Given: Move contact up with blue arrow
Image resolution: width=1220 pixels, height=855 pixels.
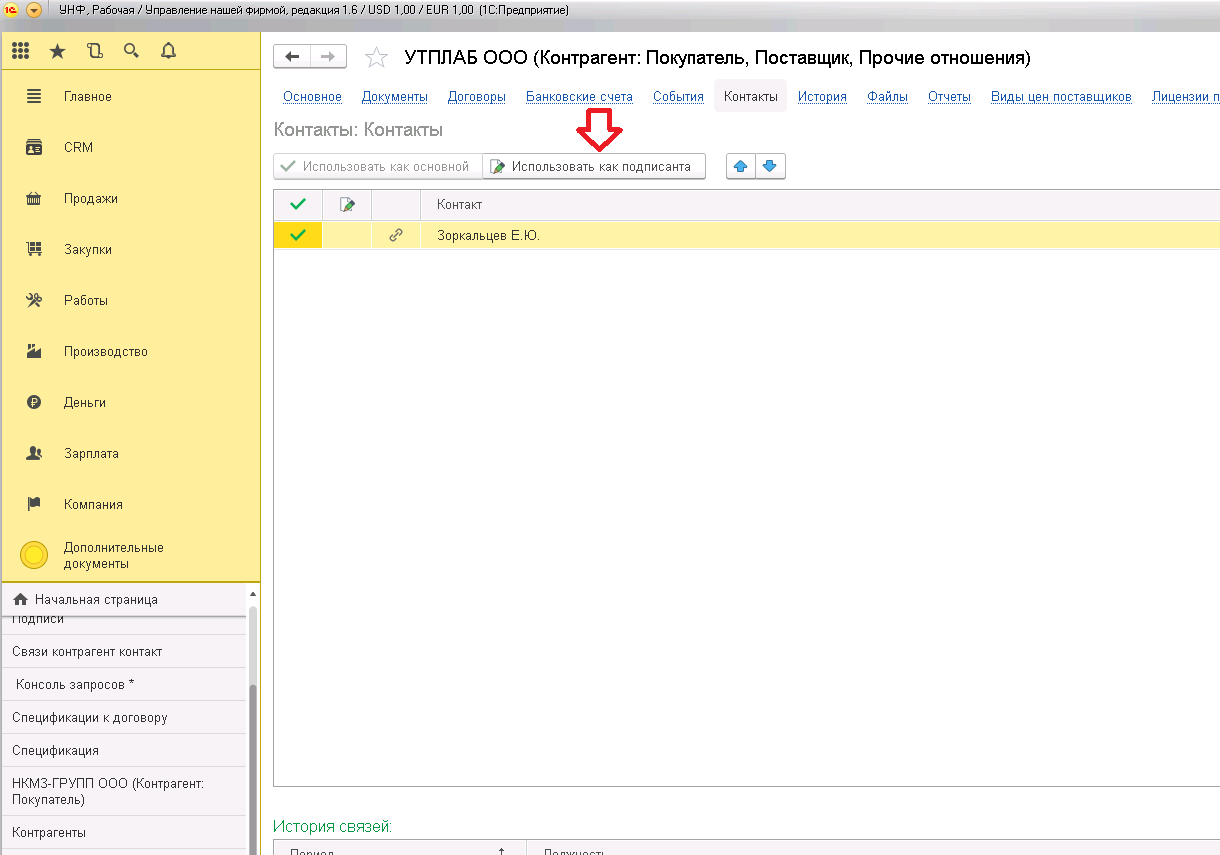Looking at the screenshot, I should pyautogui.click(x=740, y=167).
